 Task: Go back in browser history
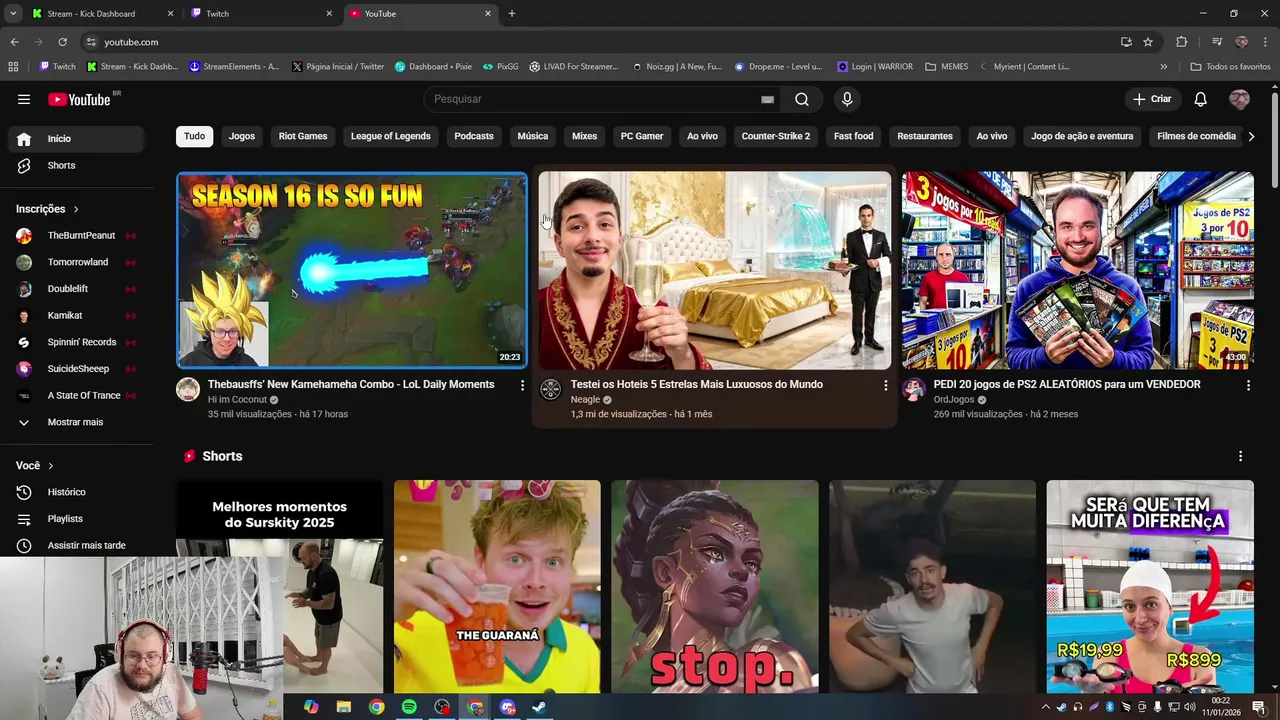click(x=14, y=42)
